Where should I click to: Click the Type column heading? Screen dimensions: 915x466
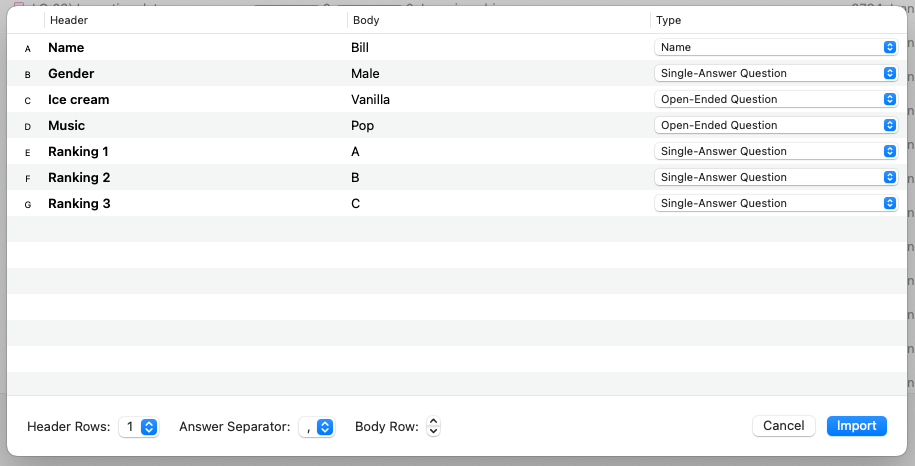pos(668,20)
